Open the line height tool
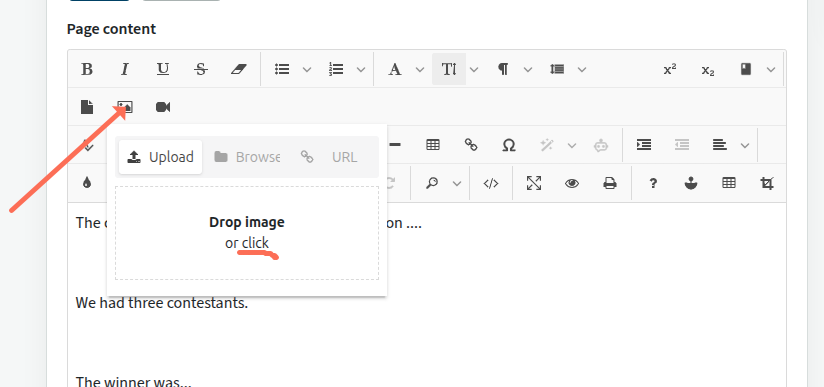Screen dimensions: 824x387 [x=557, y=69]
